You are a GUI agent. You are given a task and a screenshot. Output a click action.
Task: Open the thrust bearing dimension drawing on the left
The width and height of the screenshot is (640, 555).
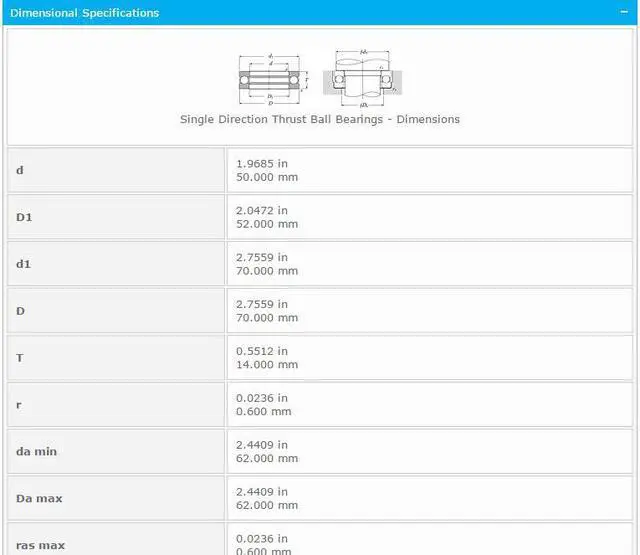[273, 79]
